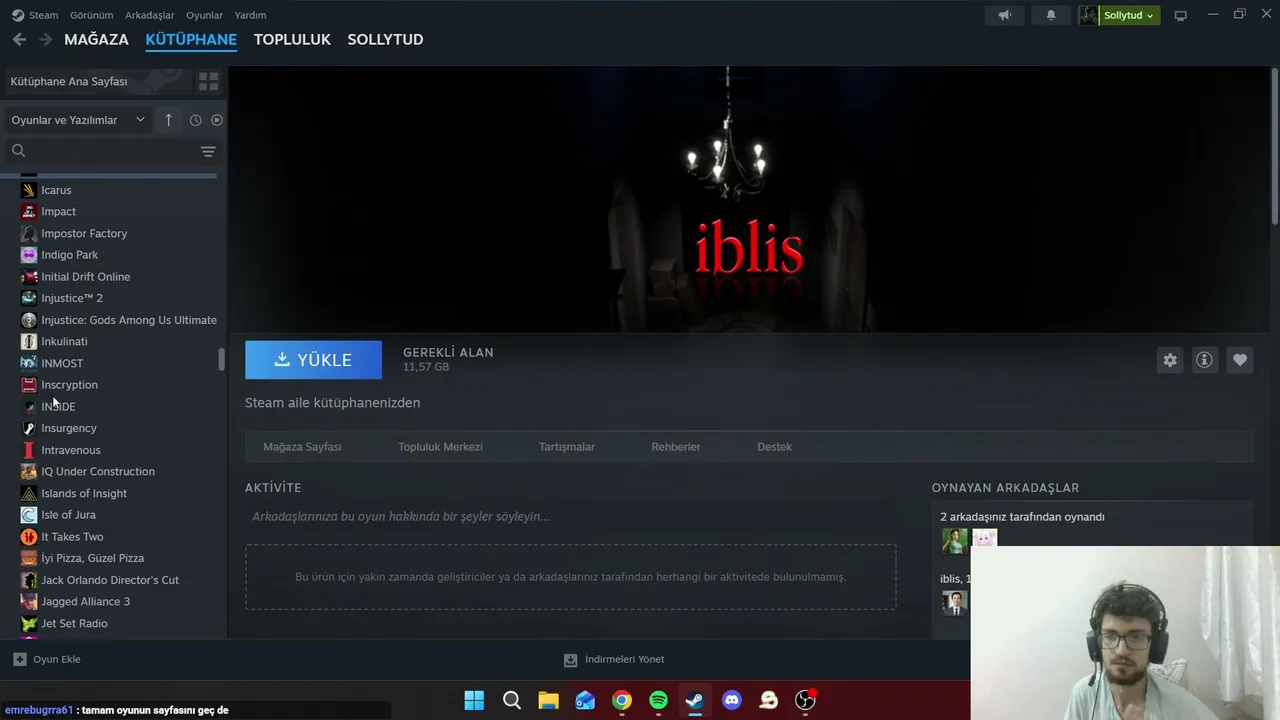
Task: Toggle sort order with up arrow
Action: [x=168, y=120]
